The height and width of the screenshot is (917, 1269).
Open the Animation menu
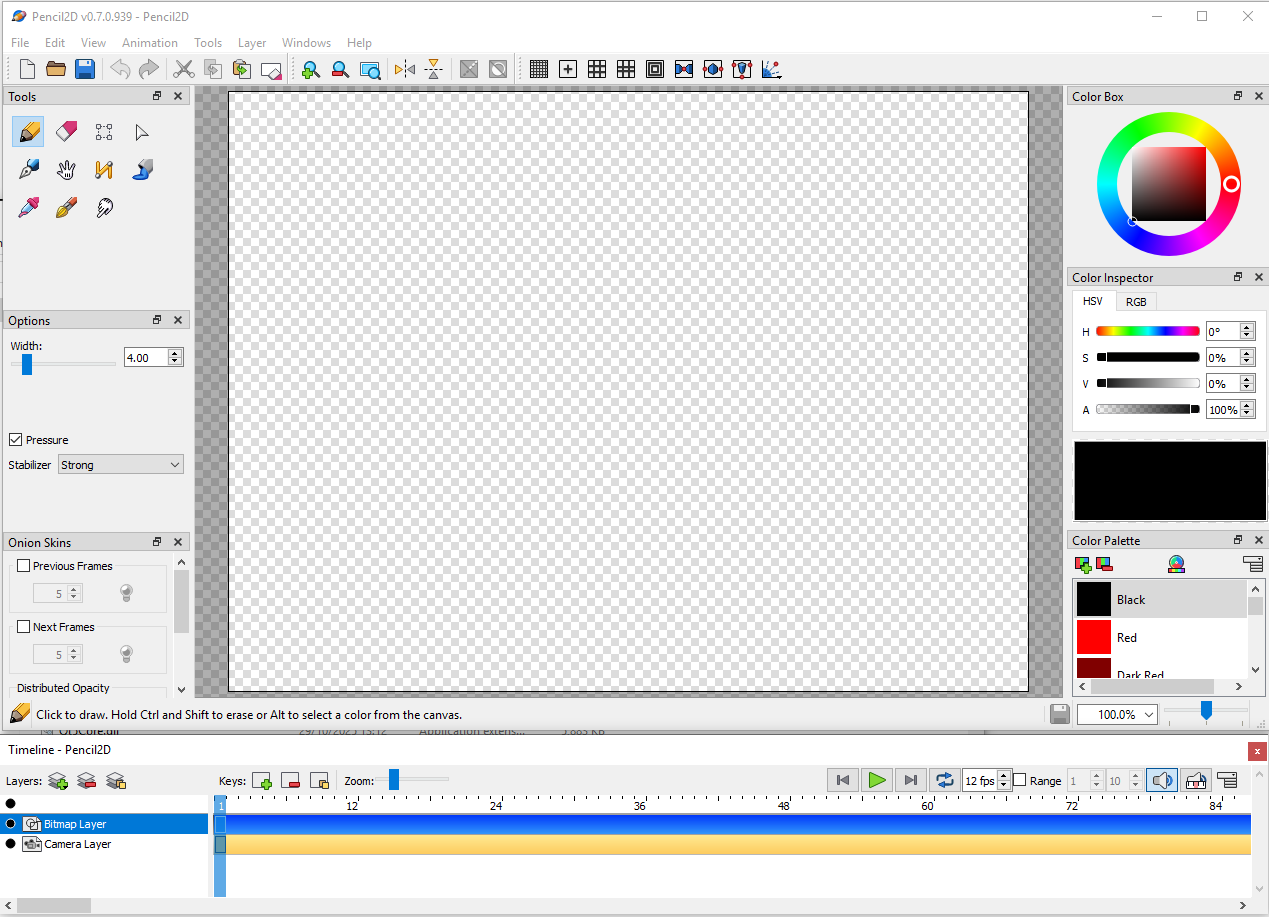(x=150, y=43)
